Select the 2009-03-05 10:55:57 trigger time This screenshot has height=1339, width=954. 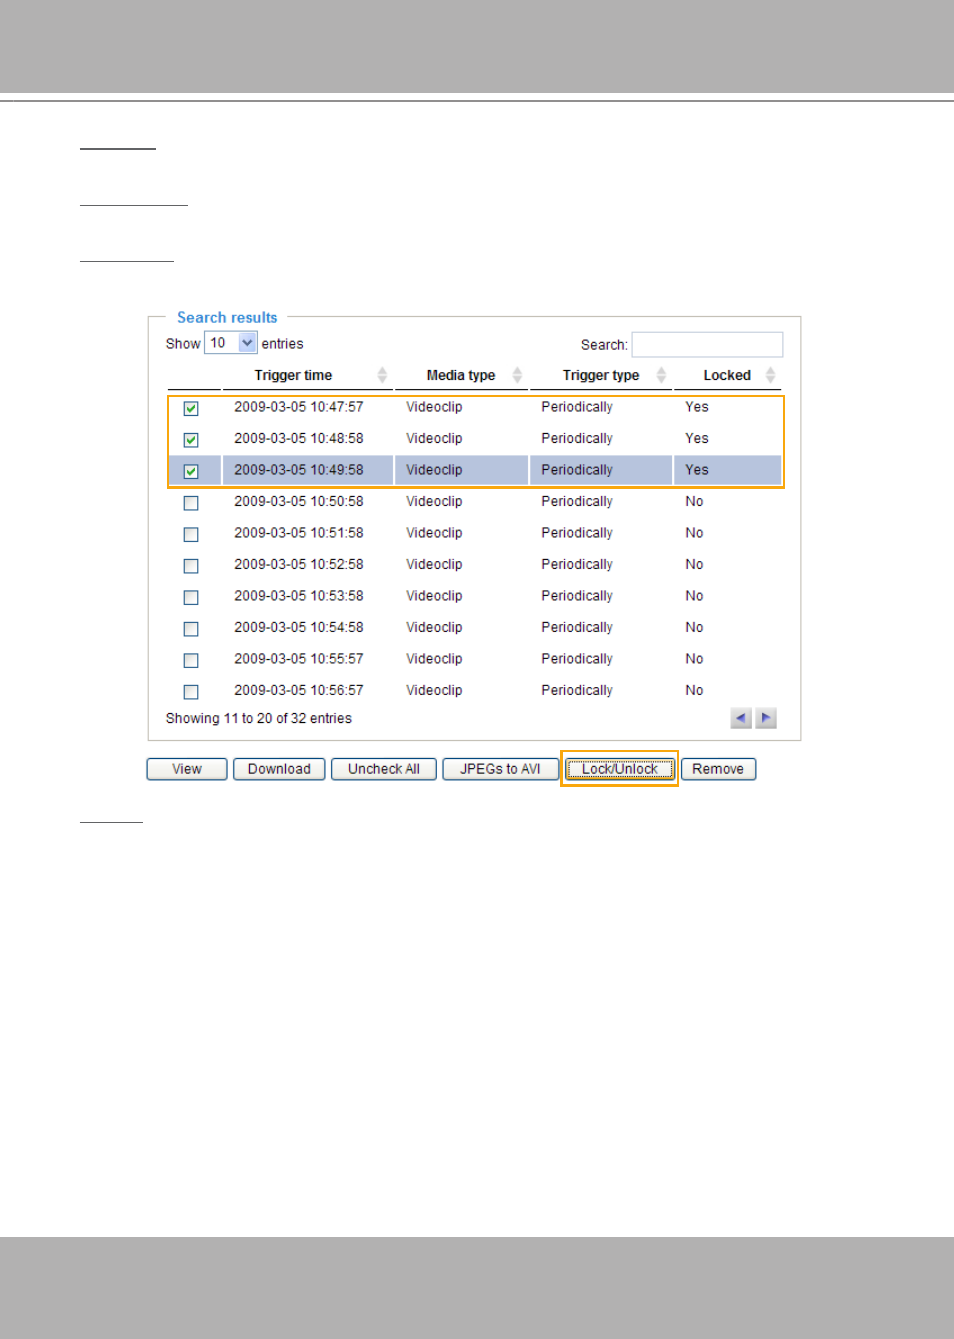click(299, 659)
